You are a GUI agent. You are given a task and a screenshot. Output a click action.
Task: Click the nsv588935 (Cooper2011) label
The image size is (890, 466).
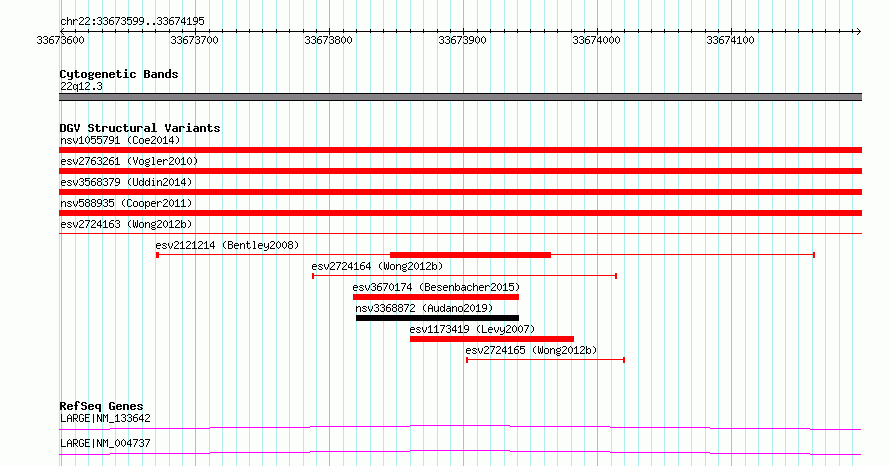click(127, 203)
